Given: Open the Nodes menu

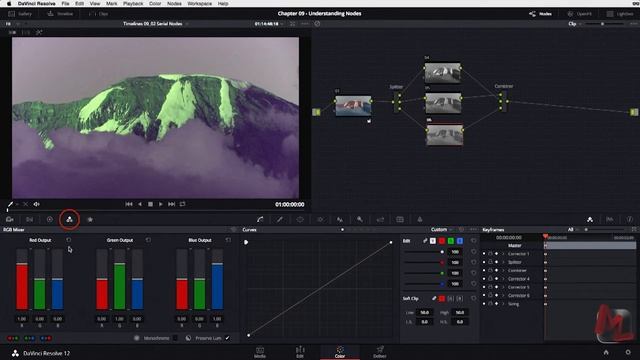Looking at the screenshot, I should point(174,3).
